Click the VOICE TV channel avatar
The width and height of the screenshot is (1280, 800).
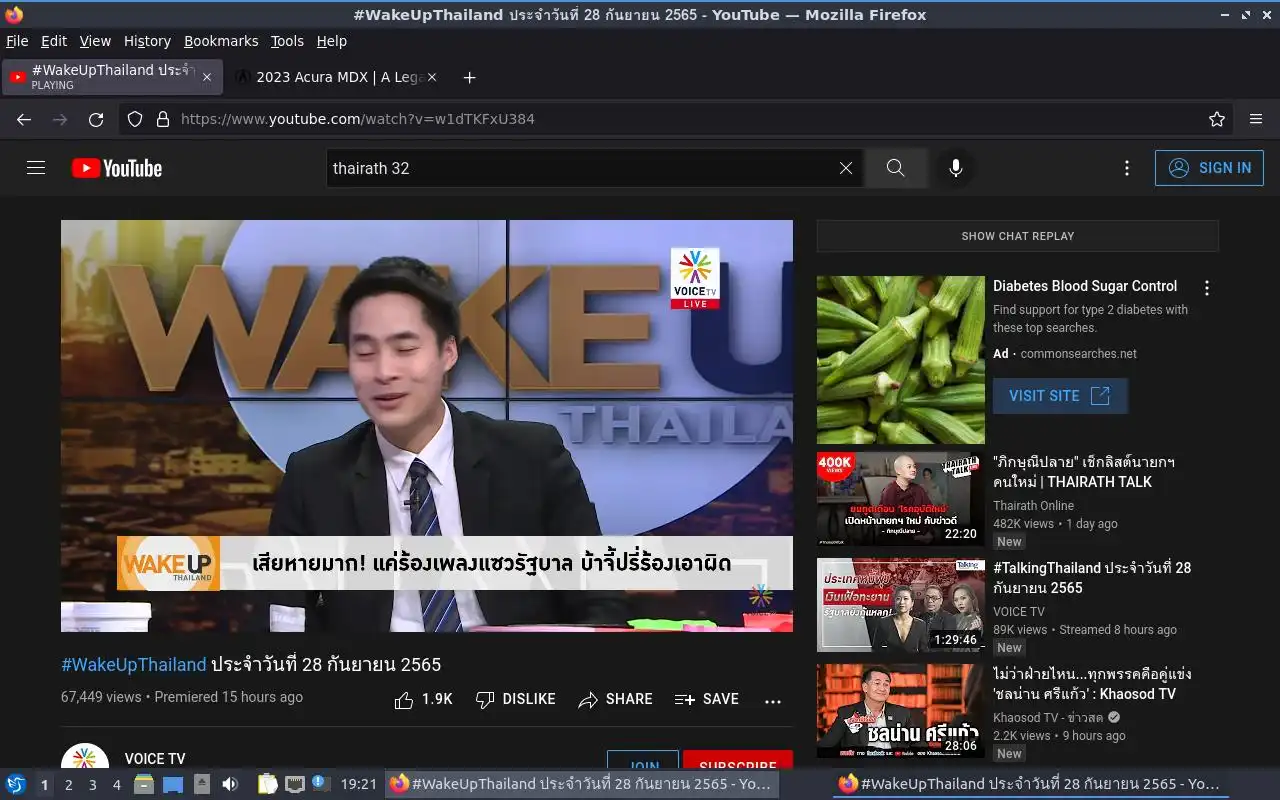[85, 758]
